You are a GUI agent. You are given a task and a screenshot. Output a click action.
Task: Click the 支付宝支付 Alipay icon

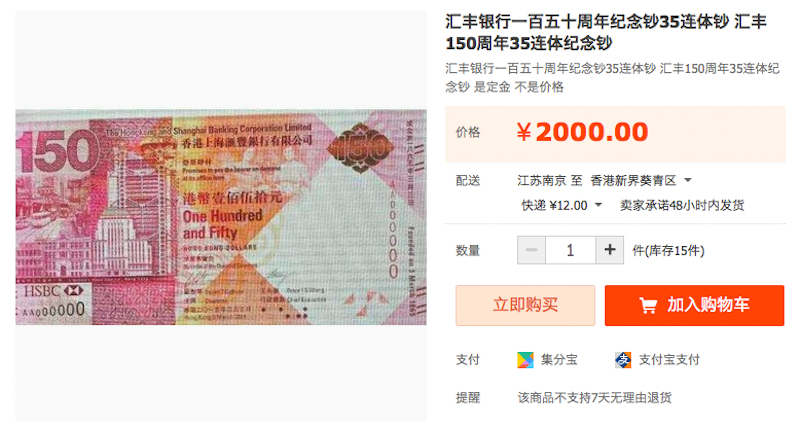623,360
